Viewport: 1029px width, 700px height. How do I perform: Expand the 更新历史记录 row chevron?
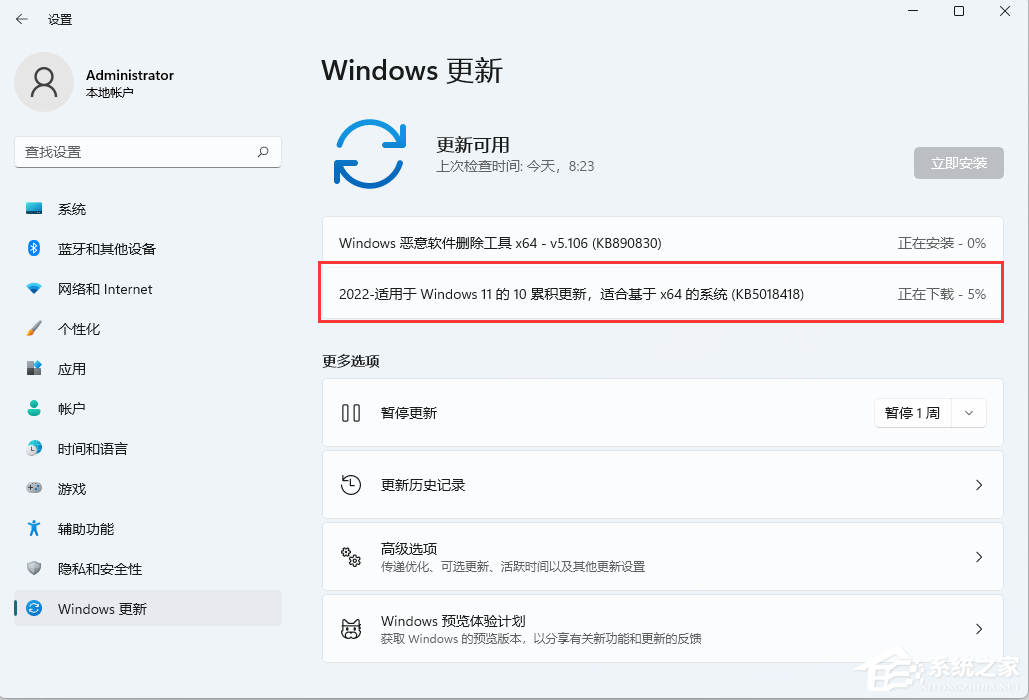pos(979,484)
